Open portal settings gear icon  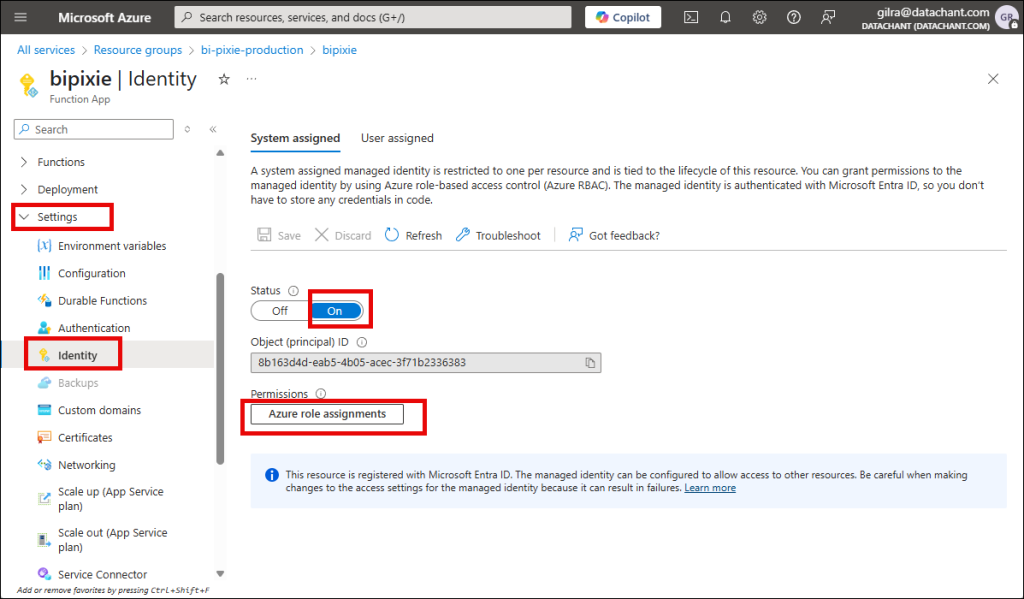coord(759,17)
